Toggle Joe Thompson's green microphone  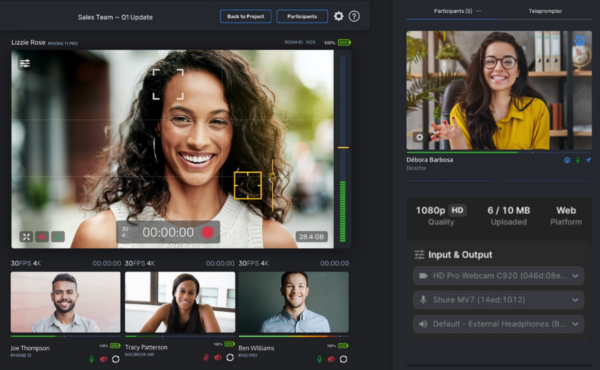pos(92,359)
